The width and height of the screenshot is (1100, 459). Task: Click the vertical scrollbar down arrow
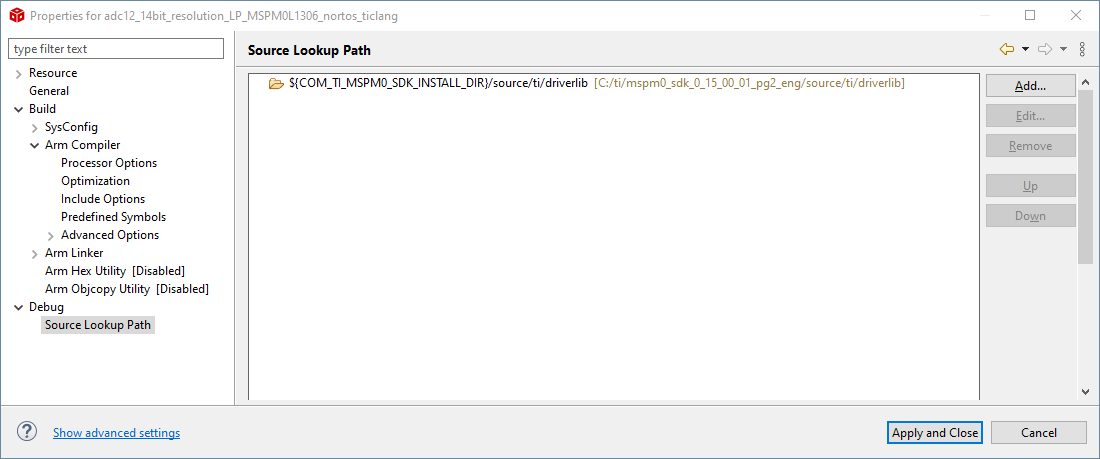click(1085, 391)
